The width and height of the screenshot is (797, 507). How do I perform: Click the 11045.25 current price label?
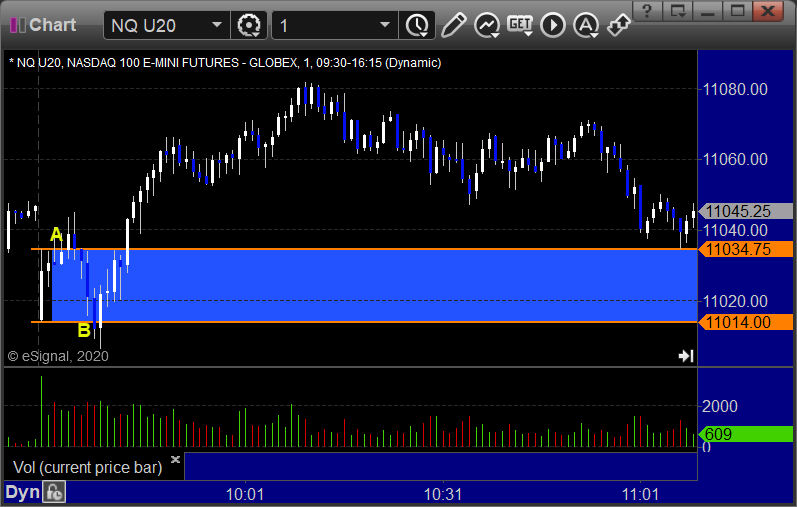click(745, 211)
